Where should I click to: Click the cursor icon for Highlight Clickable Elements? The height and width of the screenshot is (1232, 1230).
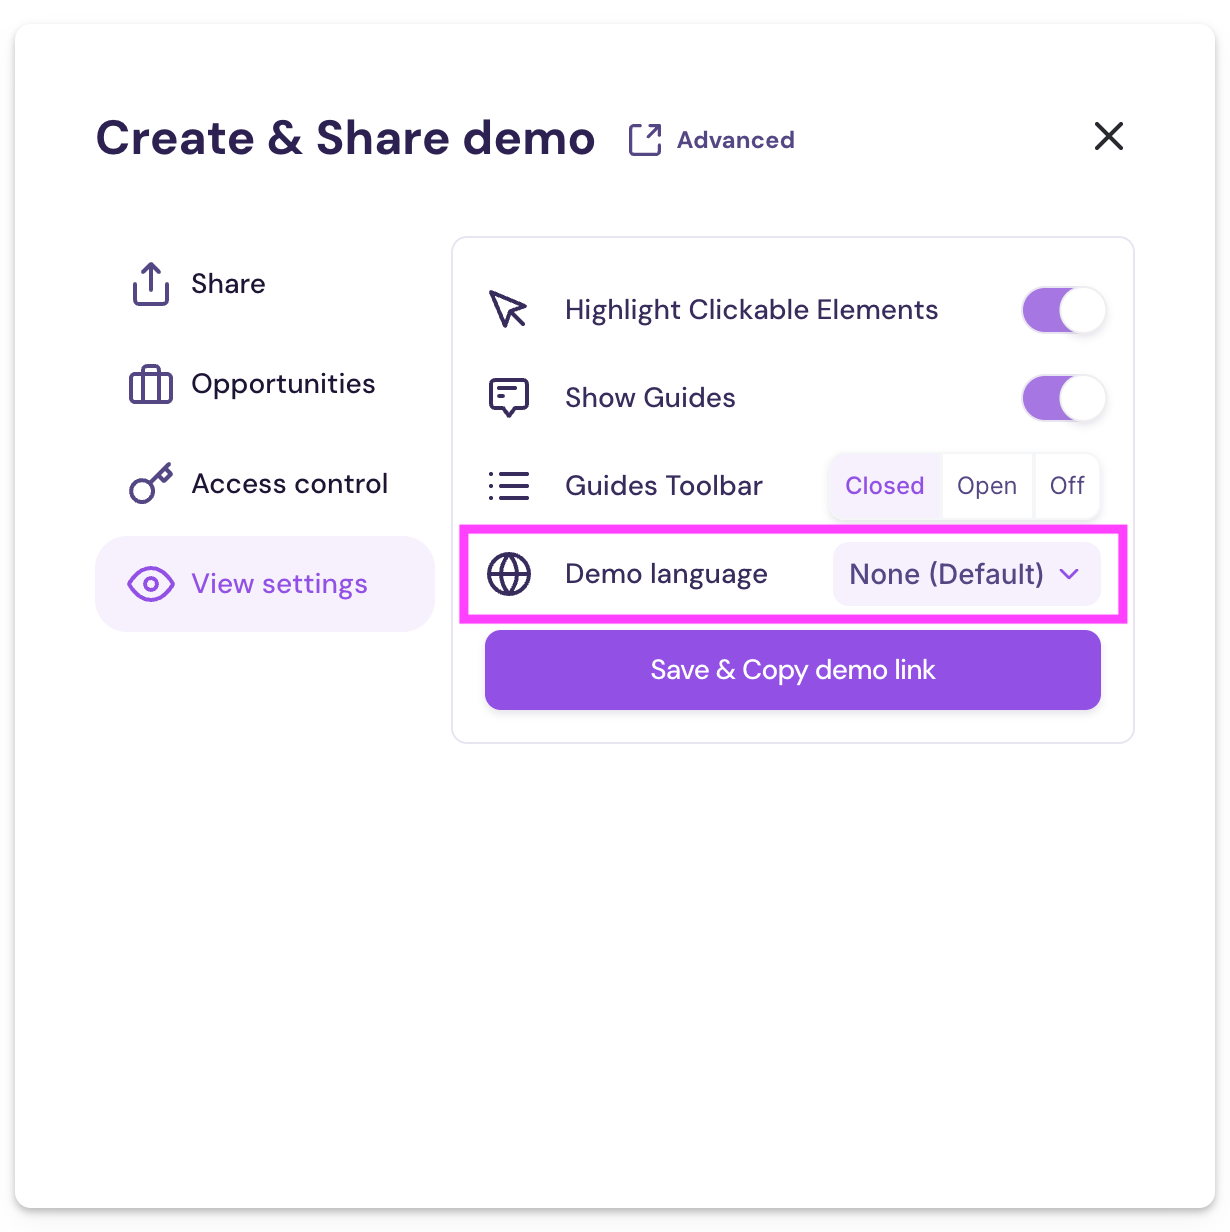(509, 310)
